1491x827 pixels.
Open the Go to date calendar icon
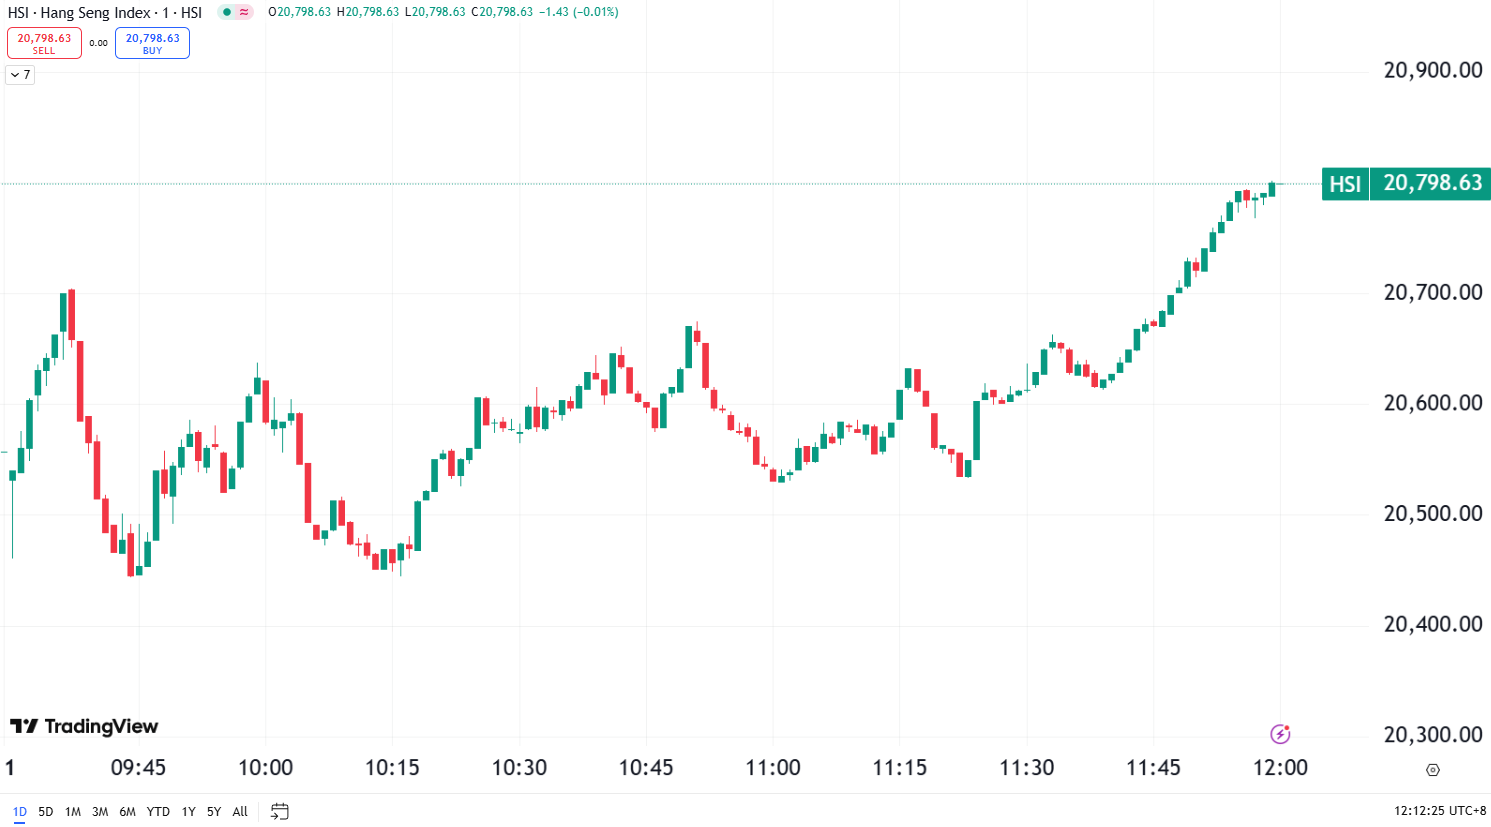[280, 811]
